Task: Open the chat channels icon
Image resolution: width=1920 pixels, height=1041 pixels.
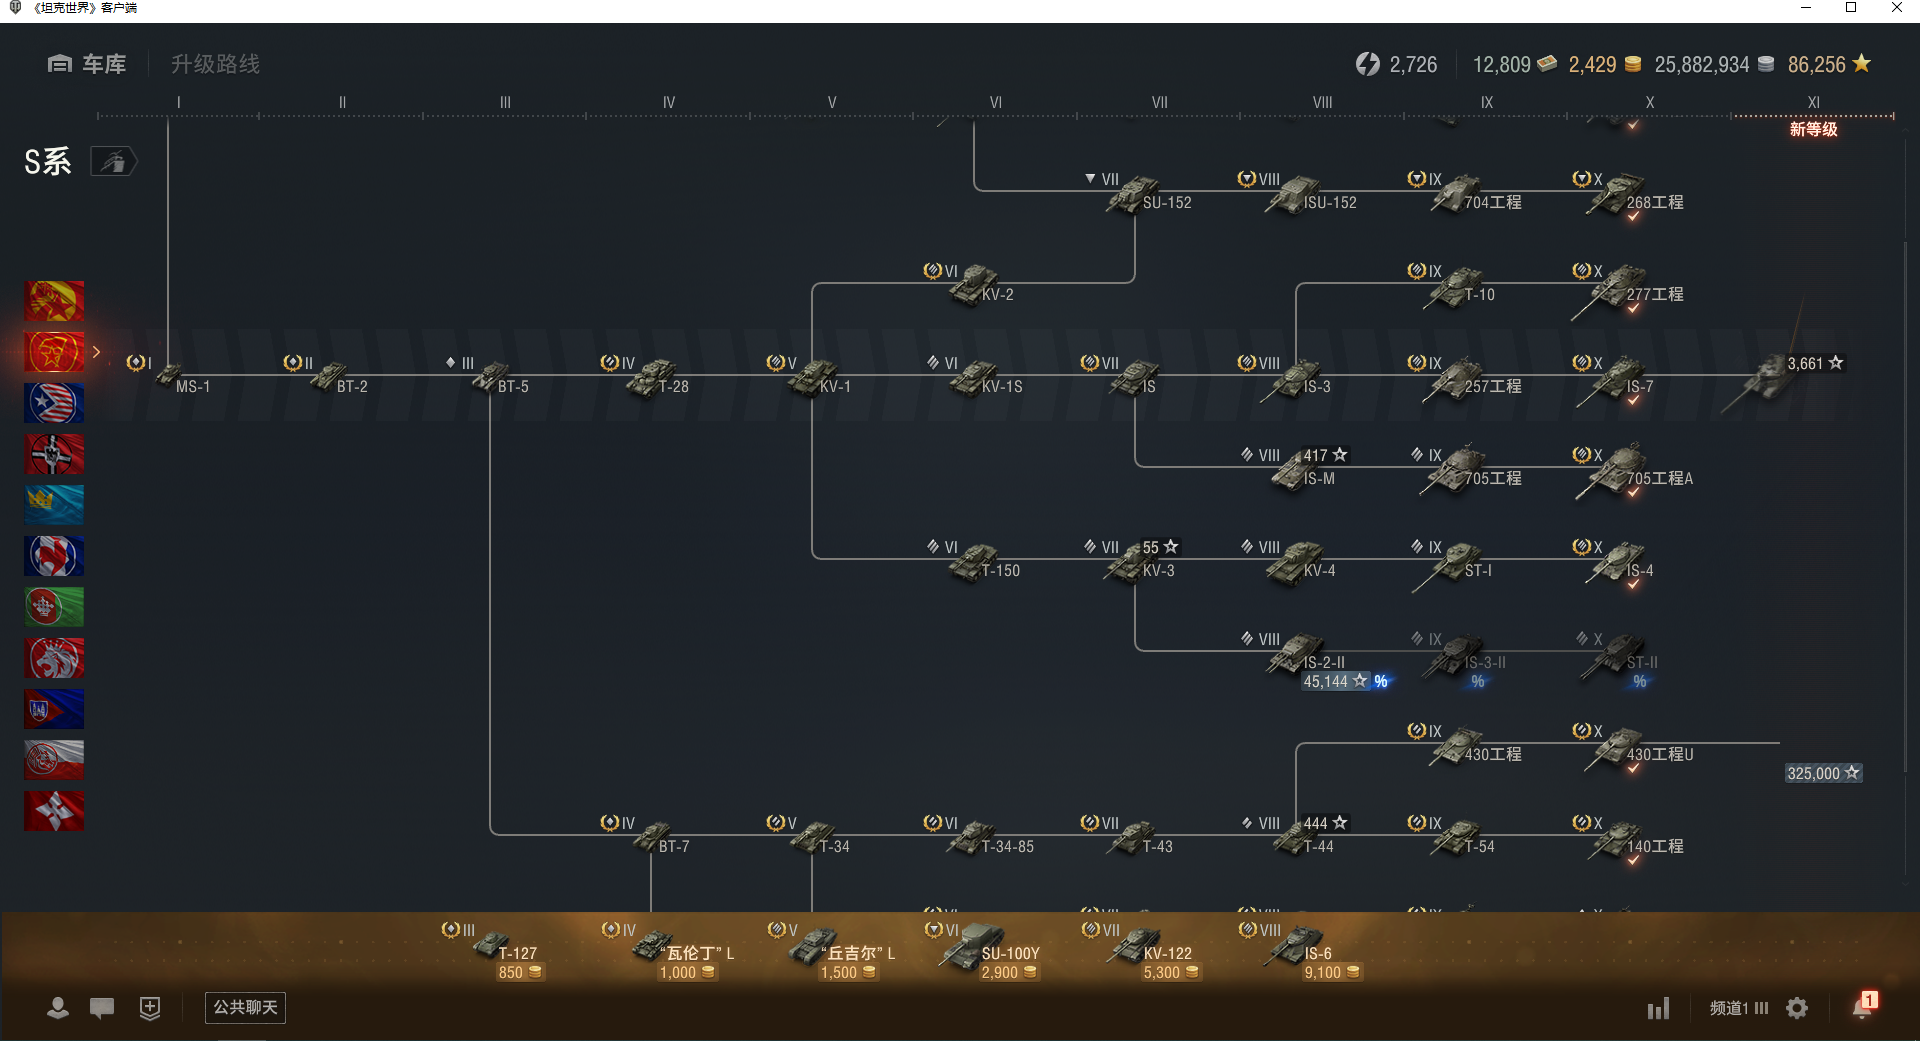Action: pos(102,1008)
